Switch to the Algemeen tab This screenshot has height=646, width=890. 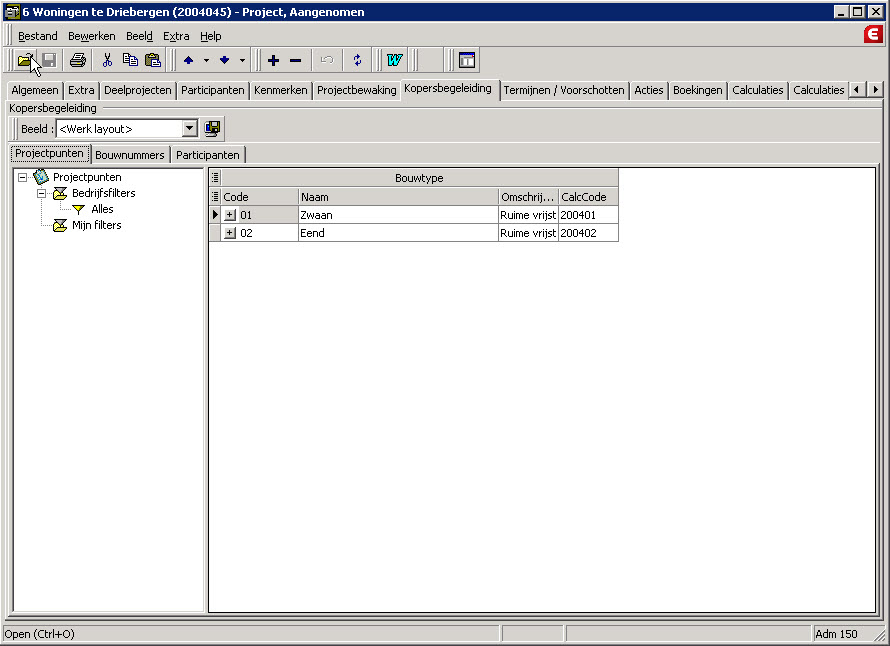click(35, 90)
